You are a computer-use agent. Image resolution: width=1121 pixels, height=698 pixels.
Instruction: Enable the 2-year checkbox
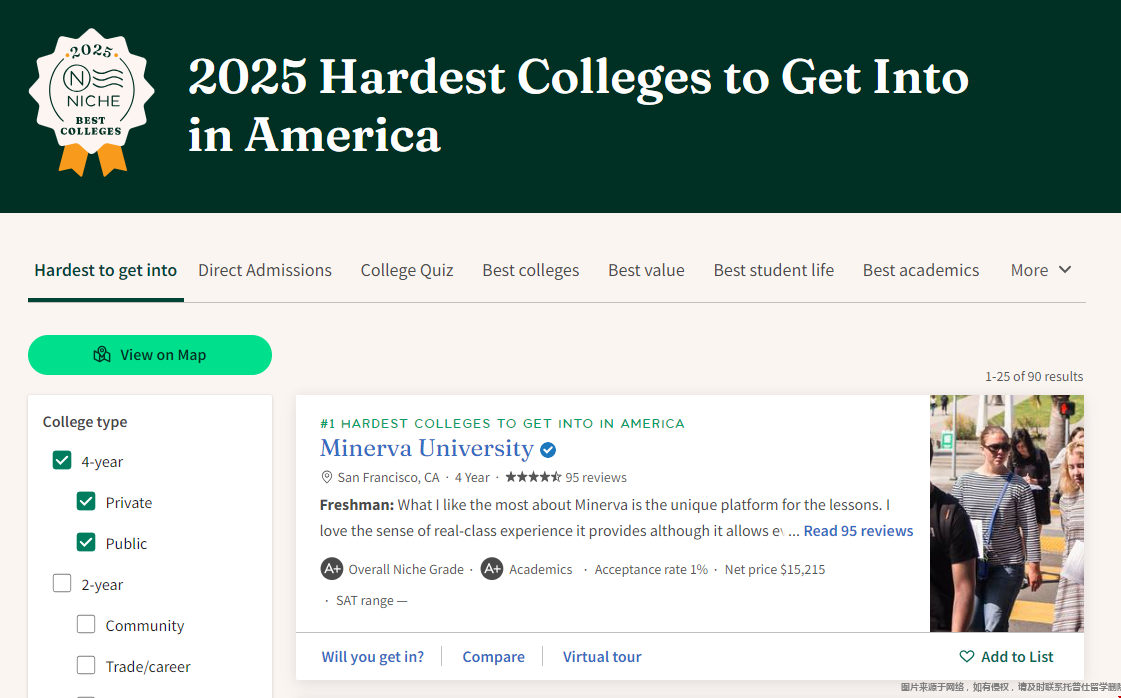[x=62, y=584]
